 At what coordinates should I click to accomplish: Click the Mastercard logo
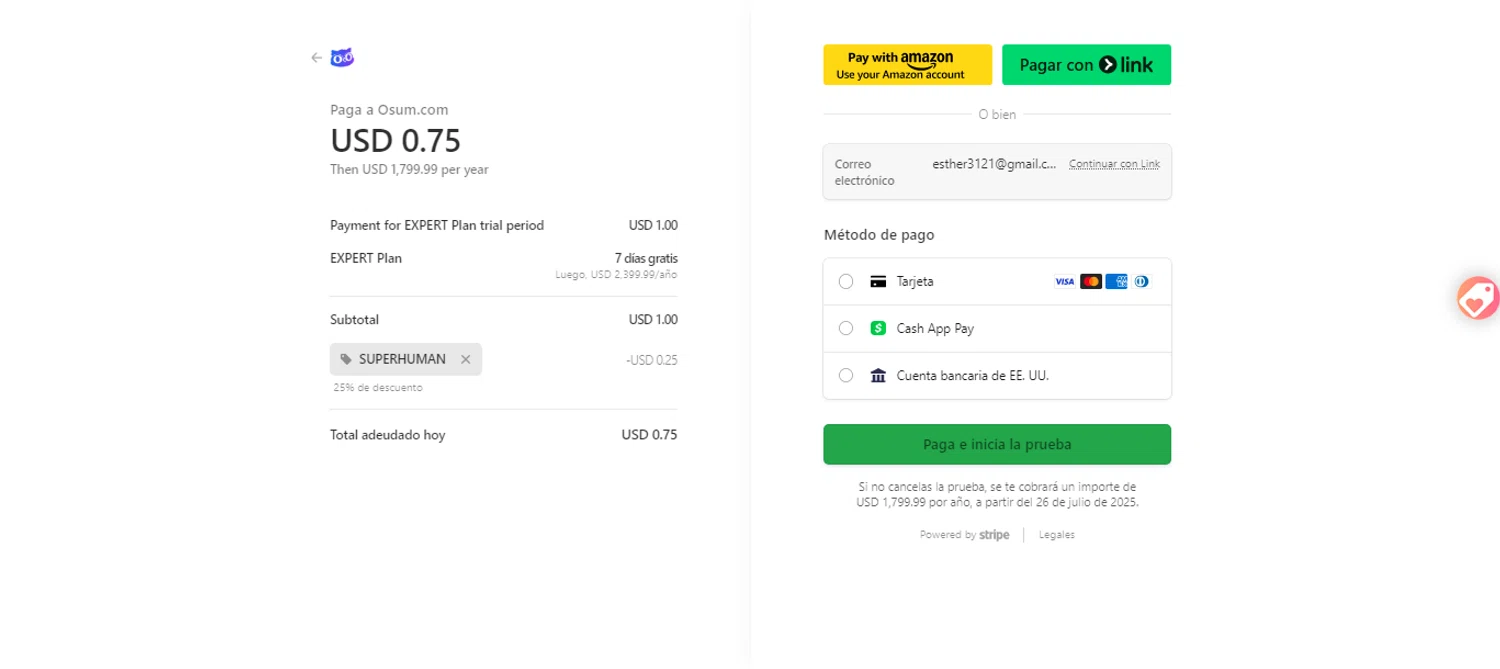pyautogui.click(x=1091, y=282)
